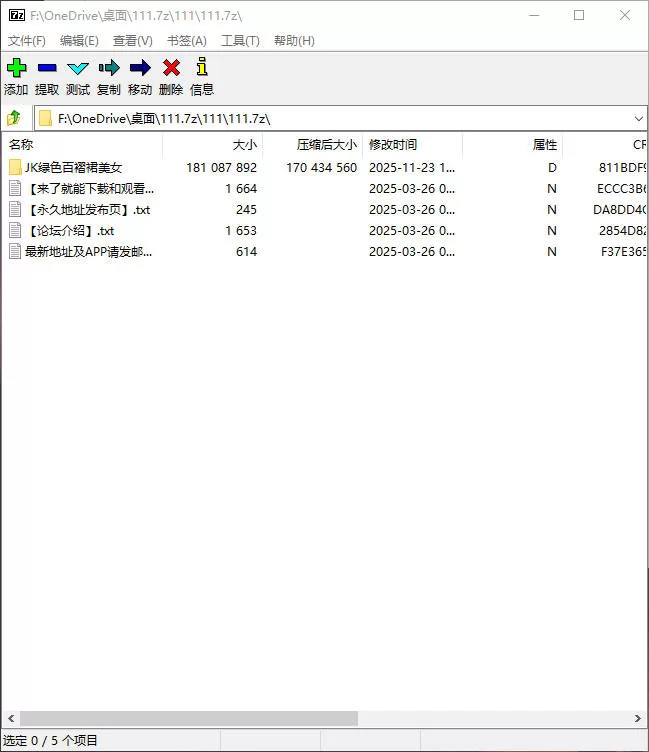This screenshot has width=649, height=752.
Task: Sort by the 名称 column header
Action: click(x=83, y=145)
